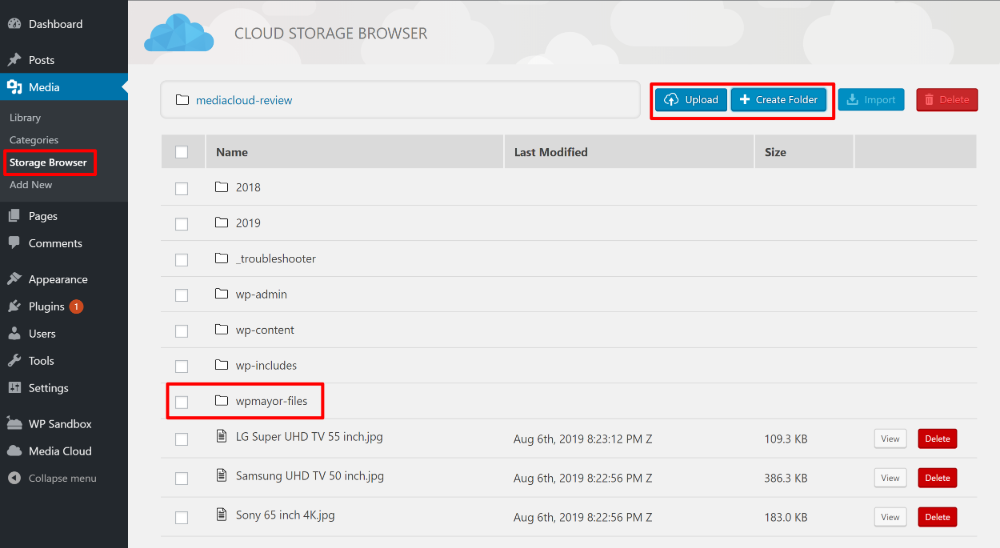Click the 386.3 KB size value
Screen dimensions: 1000x548
(x=786, y=478)
